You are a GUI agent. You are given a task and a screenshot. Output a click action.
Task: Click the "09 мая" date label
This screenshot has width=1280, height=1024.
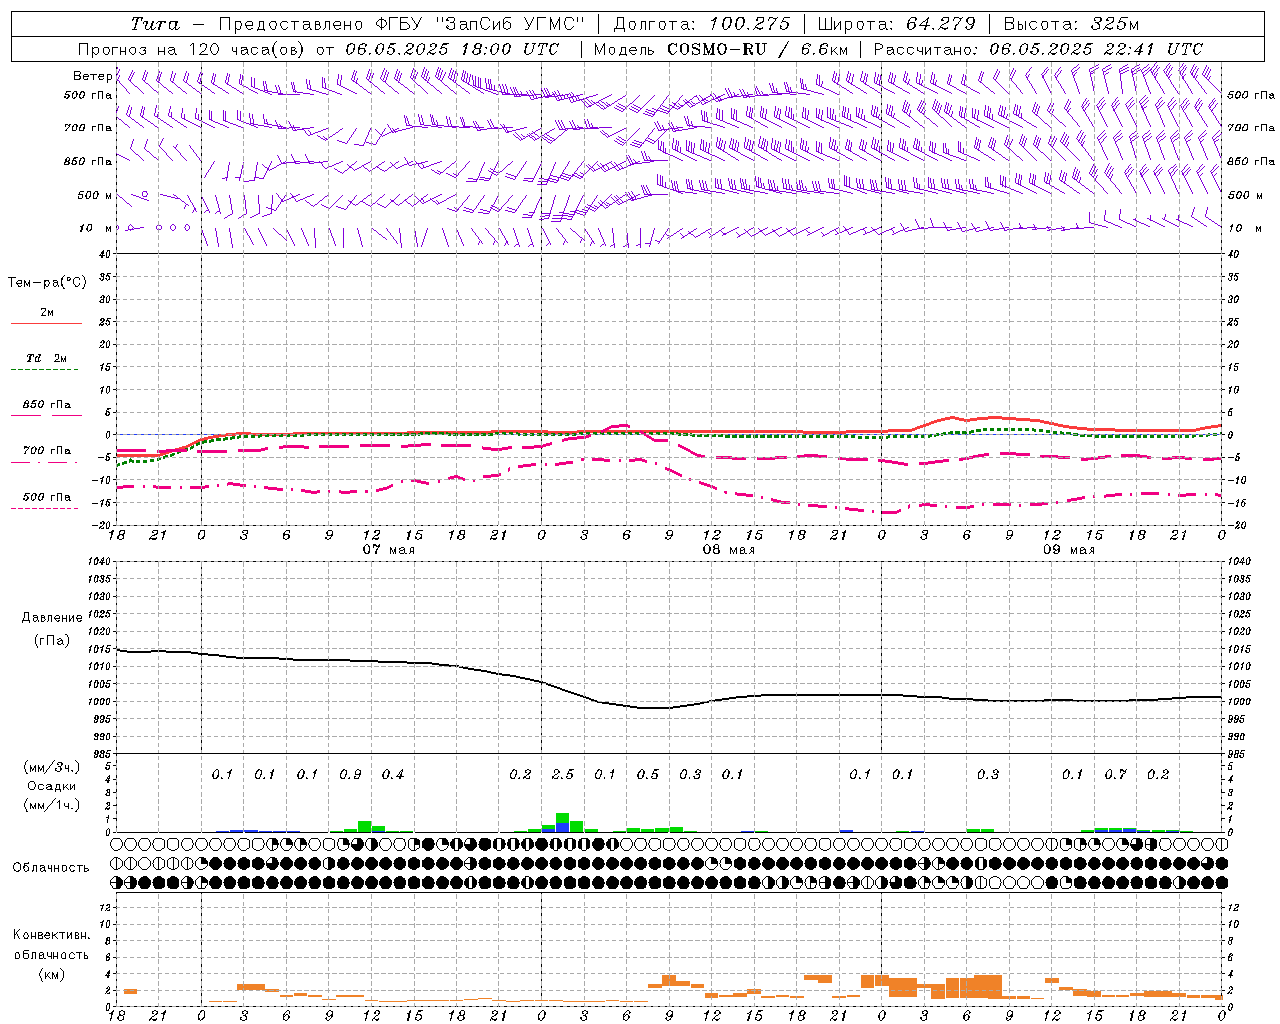click(x=1068, y=550)
